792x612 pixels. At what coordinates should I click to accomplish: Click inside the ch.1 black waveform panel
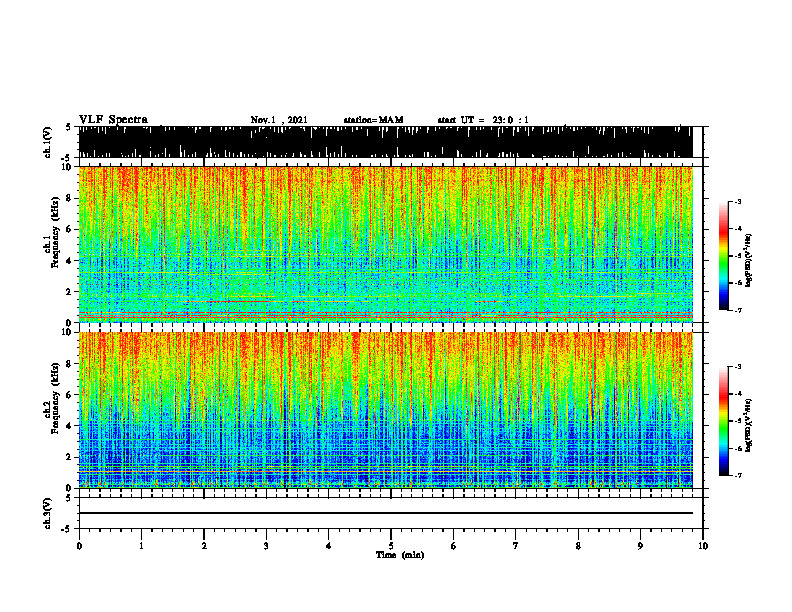click(385, 142)
